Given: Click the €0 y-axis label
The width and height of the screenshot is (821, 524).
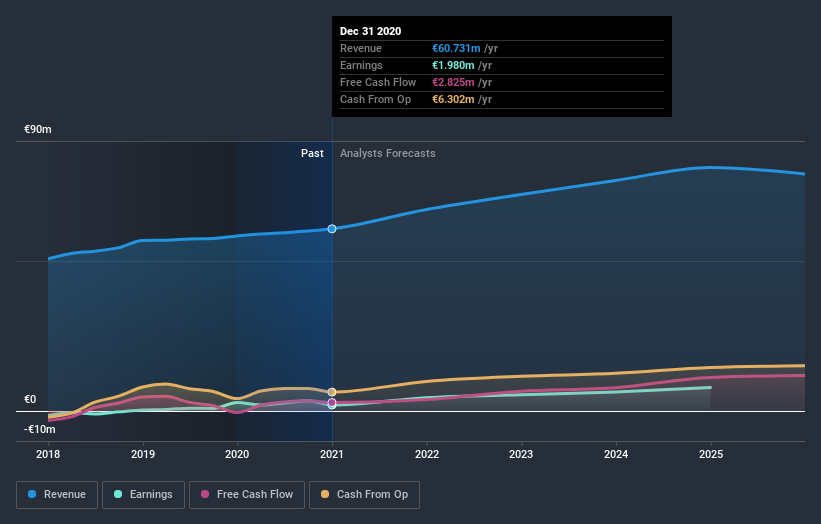Looking at the screenshot, I should point(30,399).
